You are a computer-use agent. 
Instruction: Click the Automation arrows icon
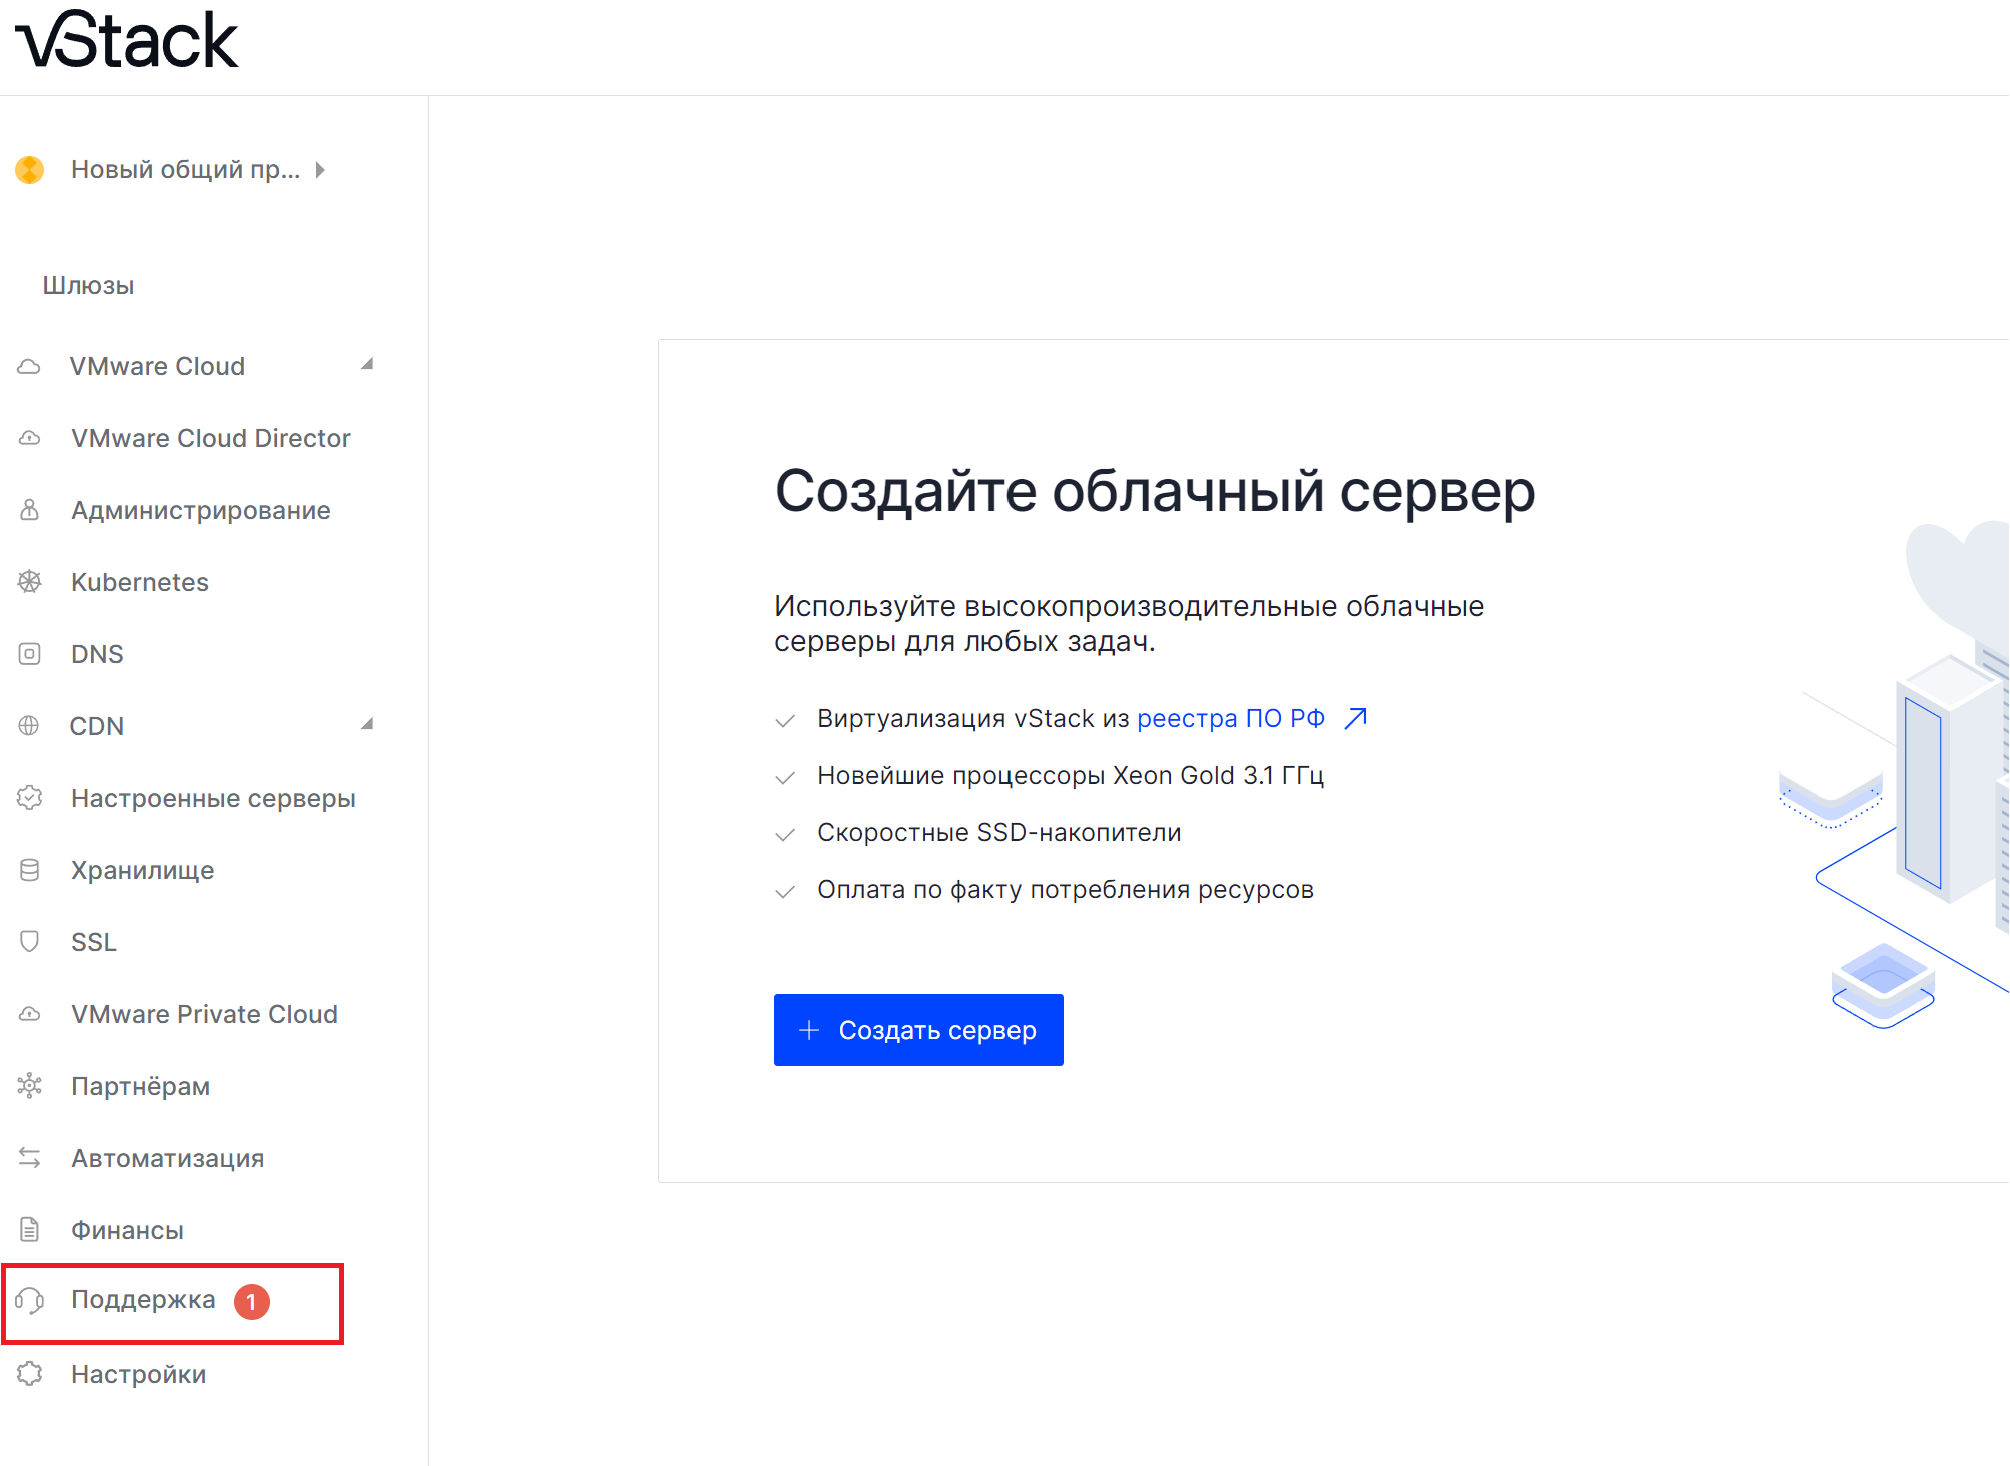30,1158
